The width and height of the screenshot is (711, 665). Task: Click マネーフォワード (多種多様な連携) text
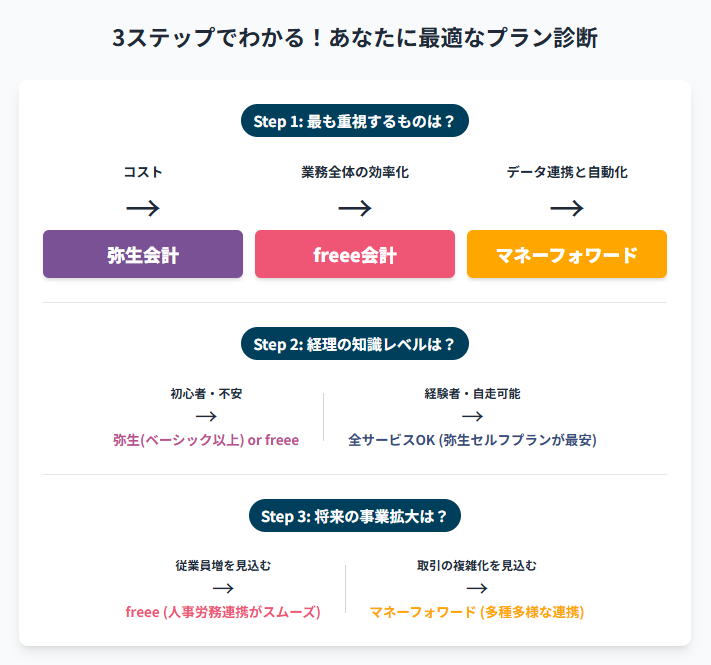[x=477, y=612]
